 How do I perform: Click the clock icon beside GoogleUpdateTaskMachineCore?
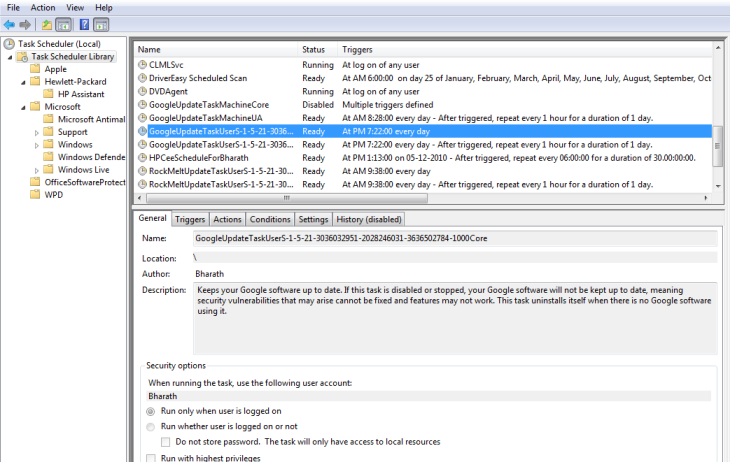(x=142, y=104)
